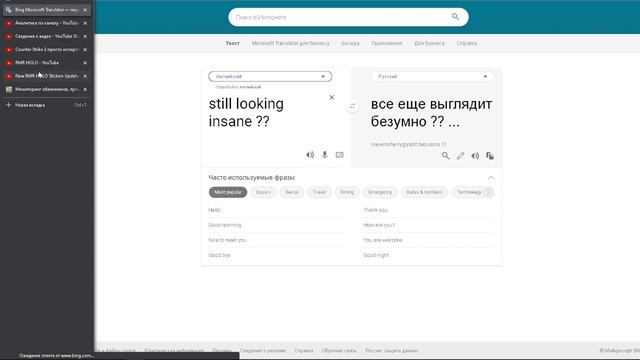Translate the phrase Good bye
Viewport: 640px width, 360px height.
[x=220, y=255]
